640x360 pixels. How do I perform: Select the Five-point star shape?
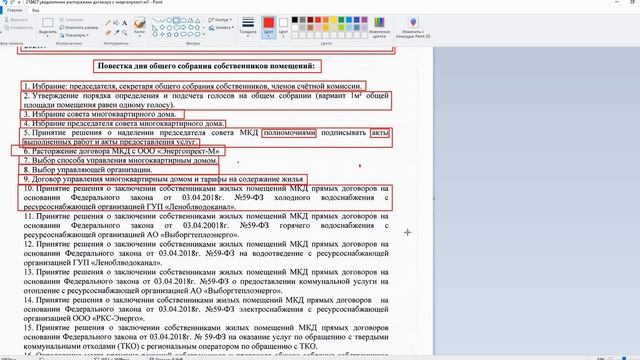point(169,34)
